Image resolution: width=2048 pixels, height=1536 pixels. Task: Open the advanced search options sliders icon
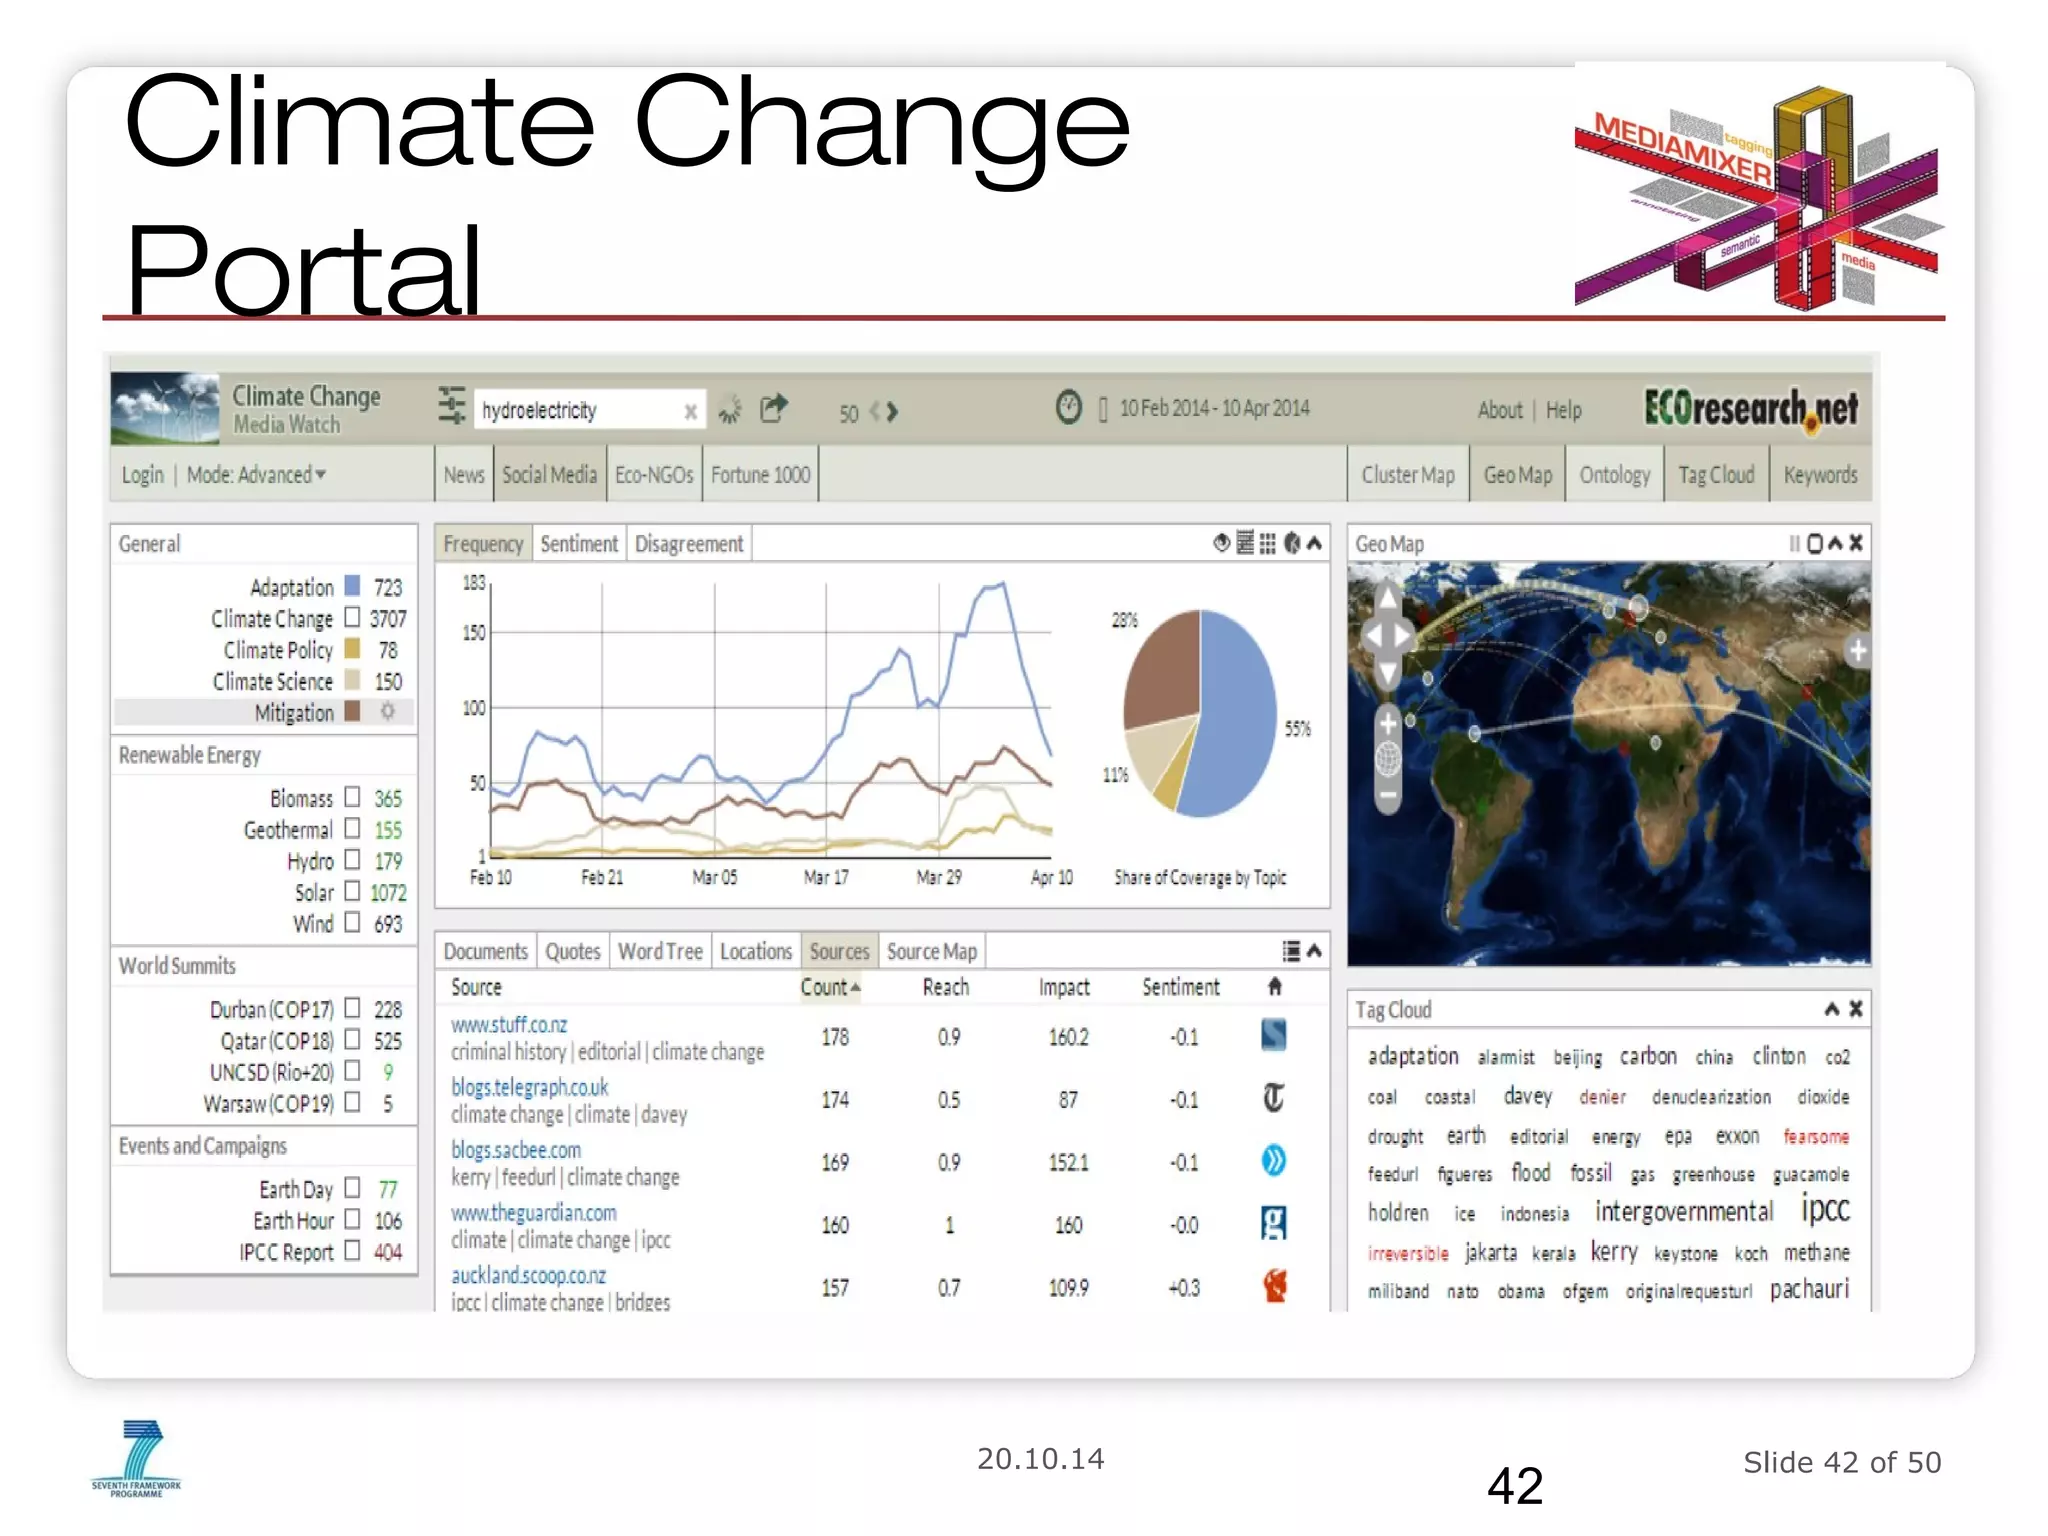452,407
